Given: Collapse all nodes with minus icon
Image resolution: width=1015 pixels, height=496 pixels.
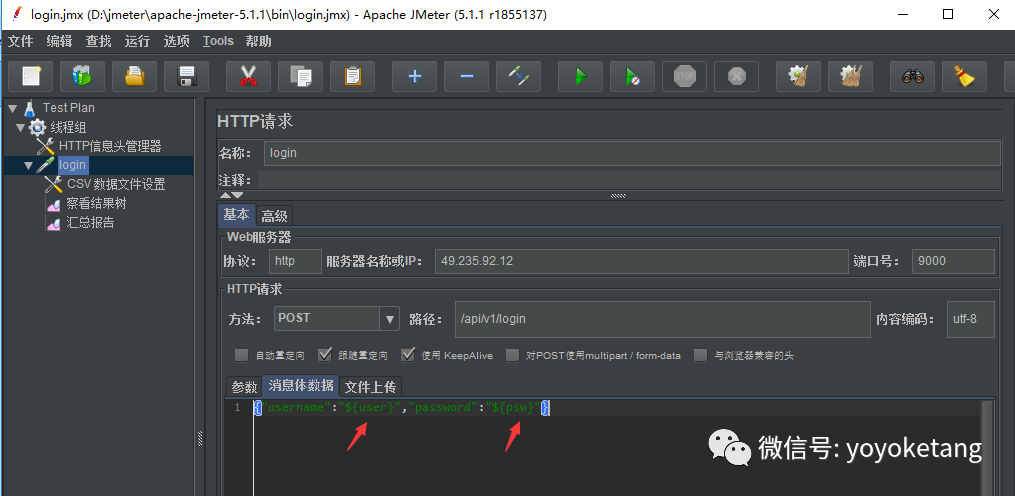Looking at the screenshot, I should pyautogui.click(x=466, y=76).
